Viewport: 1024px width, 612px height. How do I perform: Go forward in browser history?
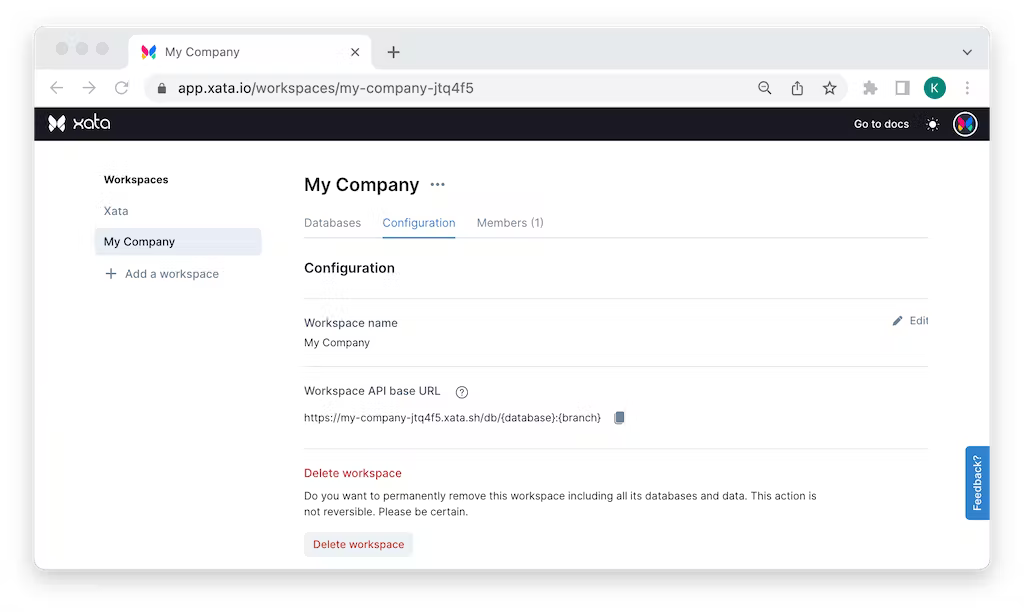coord(89,88)
